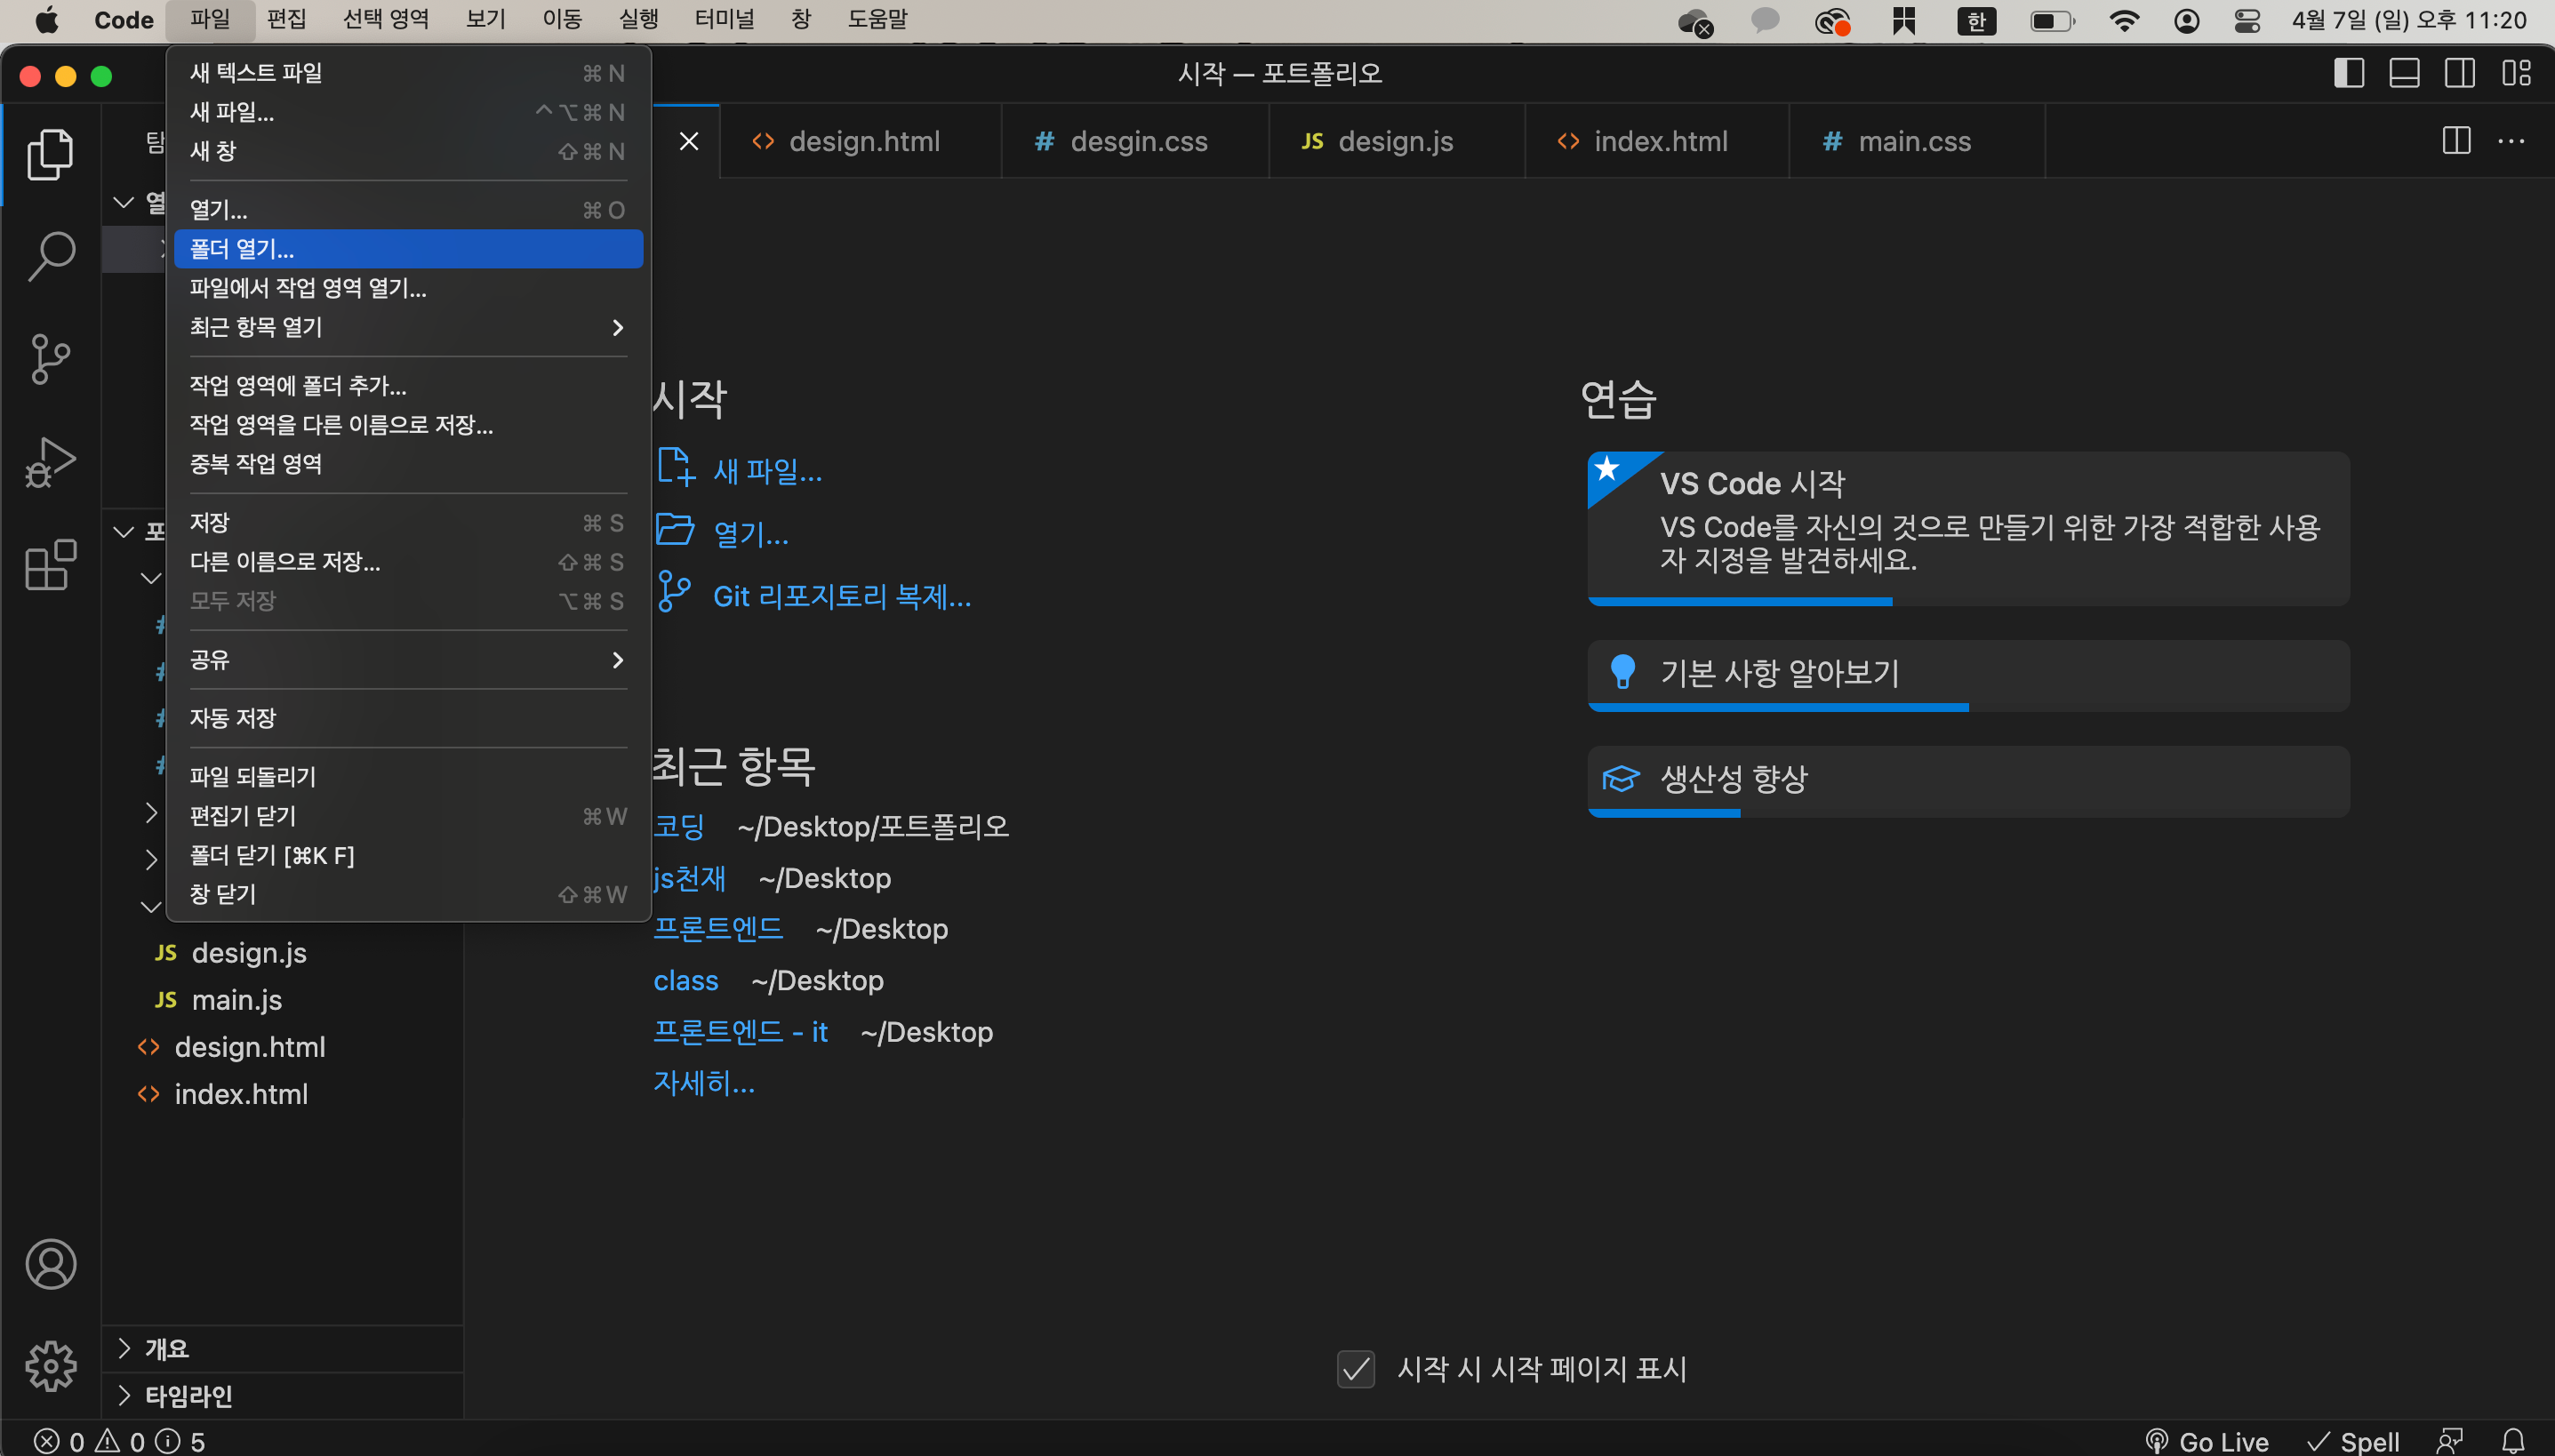
Task: Open the 터미널 menu in menu bar
Action: click(x=724, y=19)
